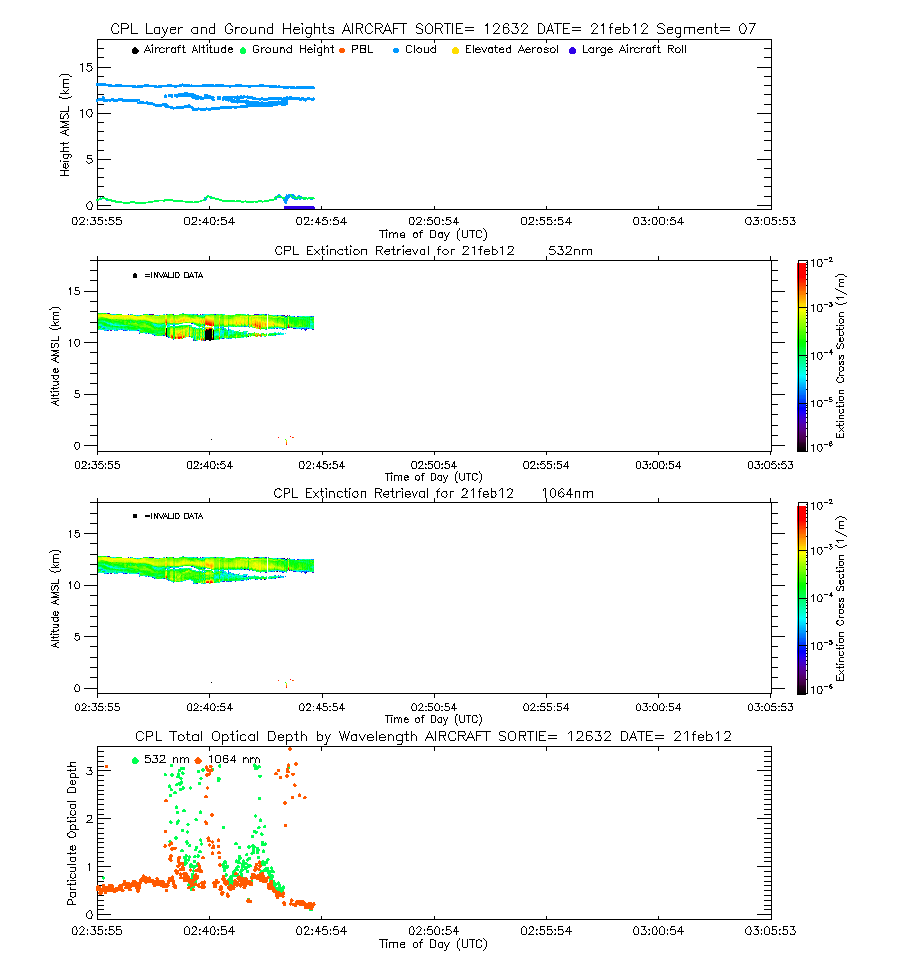Screen dimensions: 900x970
Task: Click the yellow Elevated Aerosol legend dot
Action: pyautogui.click(x=455, y=51)
